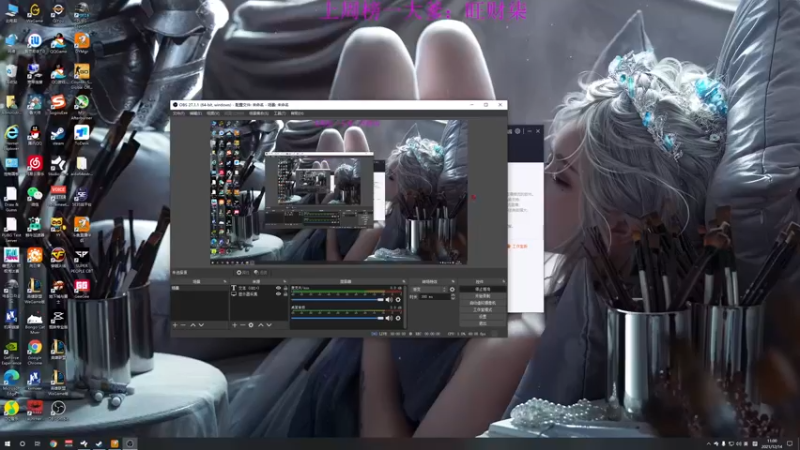Toggle lock on display capture source
This screenshot has width=800, height=450.
tap(286, 294)
